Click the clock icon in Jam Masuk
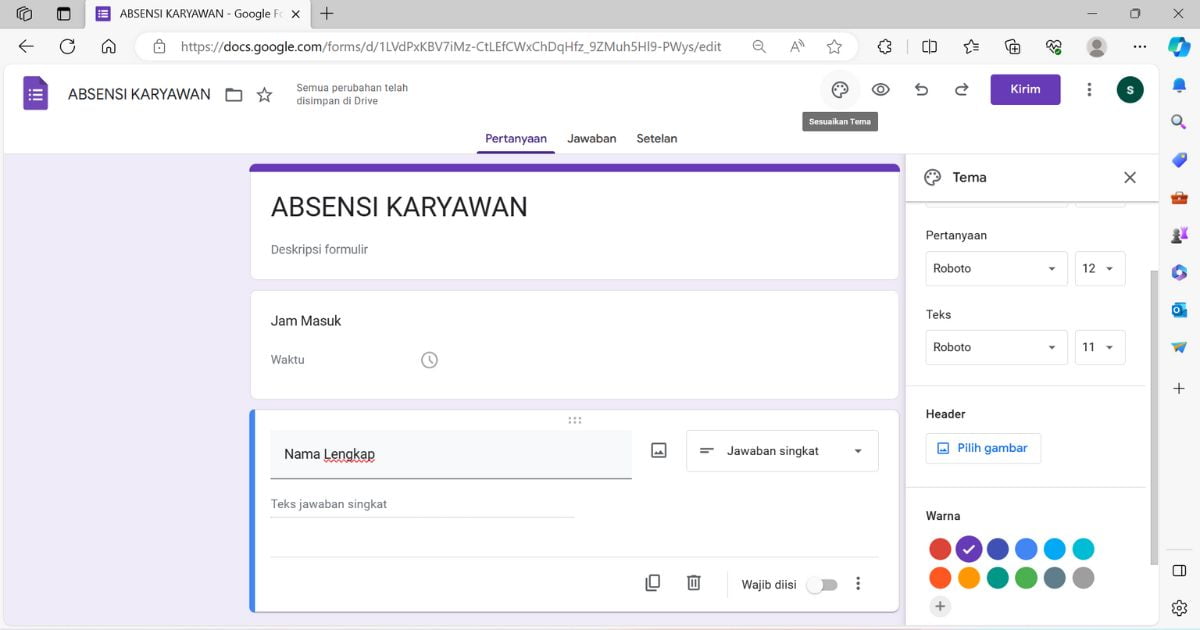The image size is (1200, 630). pyautogui.click(x=429, y=360)
